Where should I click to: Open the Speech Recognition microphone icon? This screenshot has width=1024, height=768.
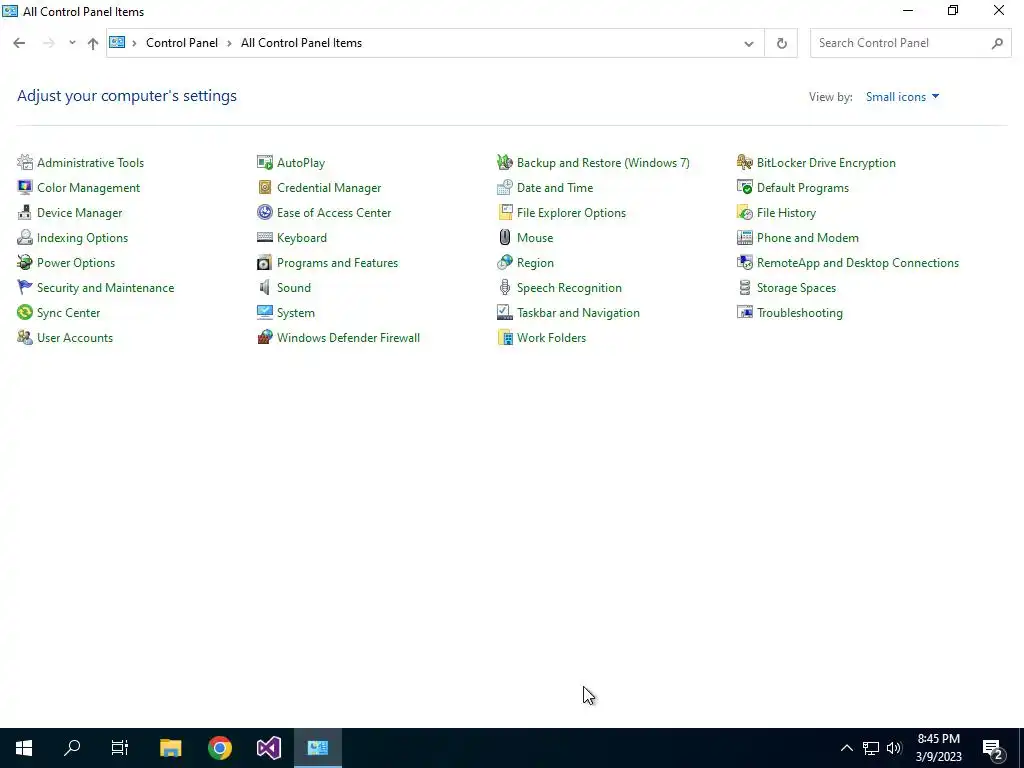click(505, 287)
